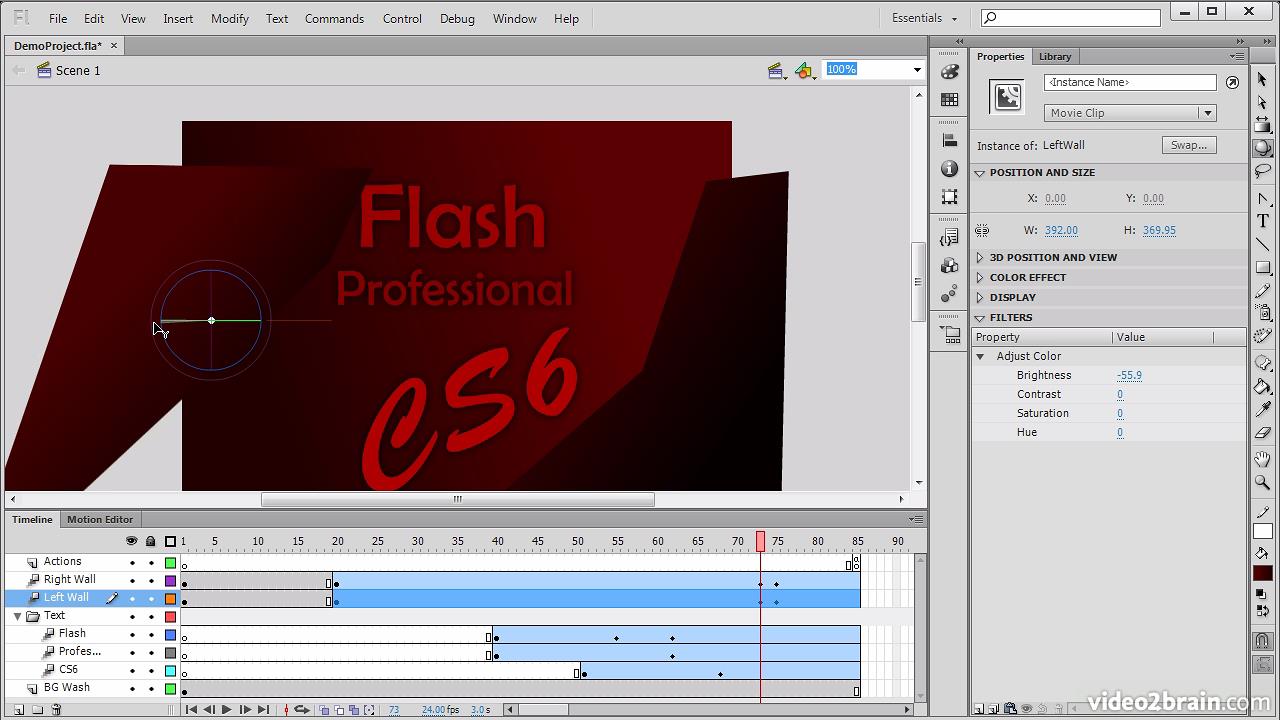The image size is (1280, 720).
Task: Switch to the Library tab
Action: click(x=1054, y=56)
